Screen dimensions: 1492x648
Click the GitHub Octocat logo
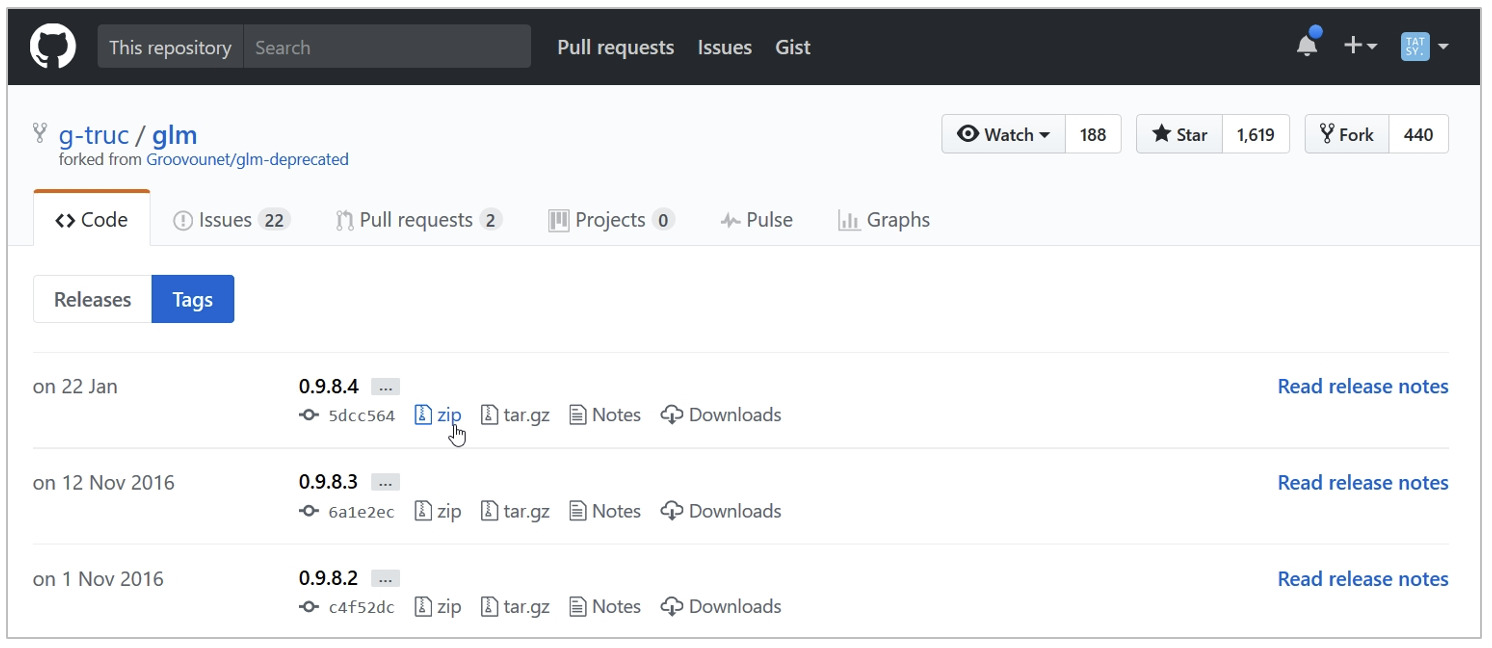click(53, 47)
